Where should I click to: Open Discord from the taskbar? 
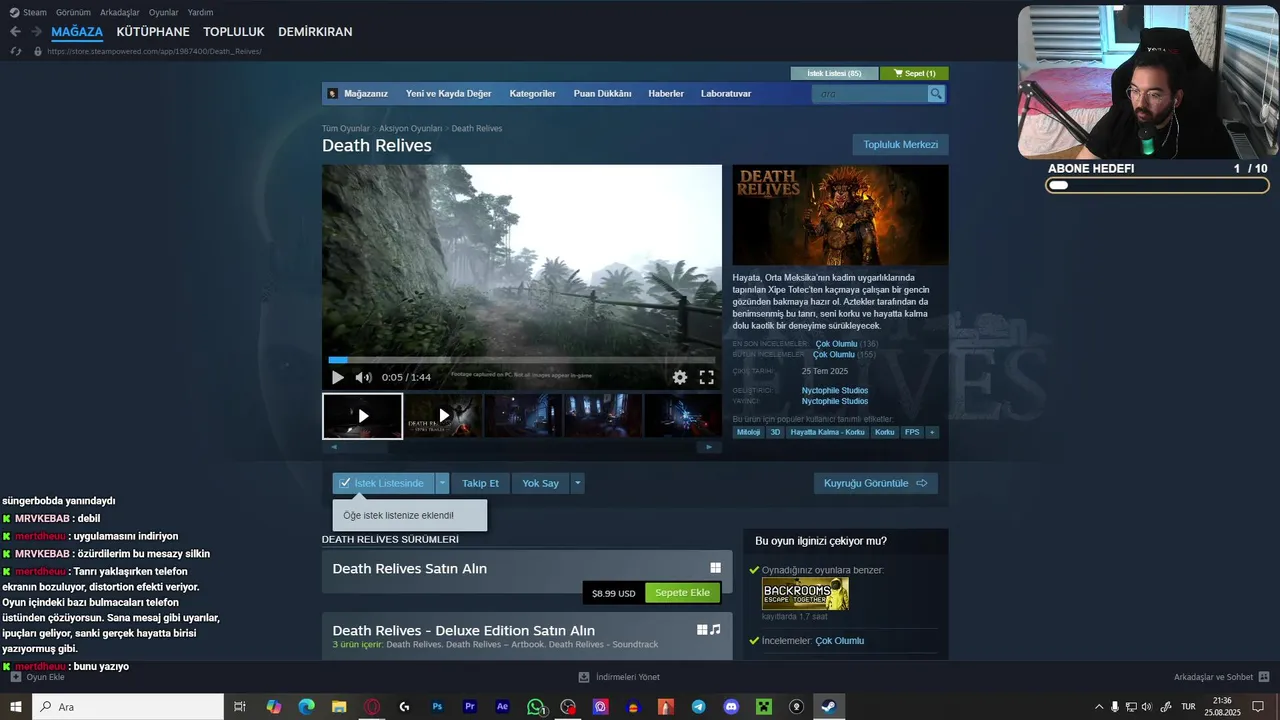click(x=731, y=707)
